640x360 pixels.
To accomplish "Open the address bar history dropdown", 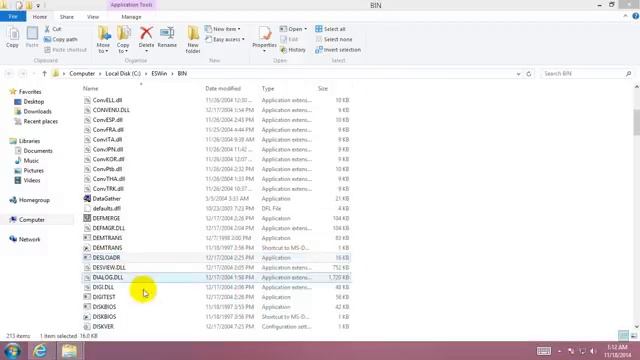I will (518, 74).
